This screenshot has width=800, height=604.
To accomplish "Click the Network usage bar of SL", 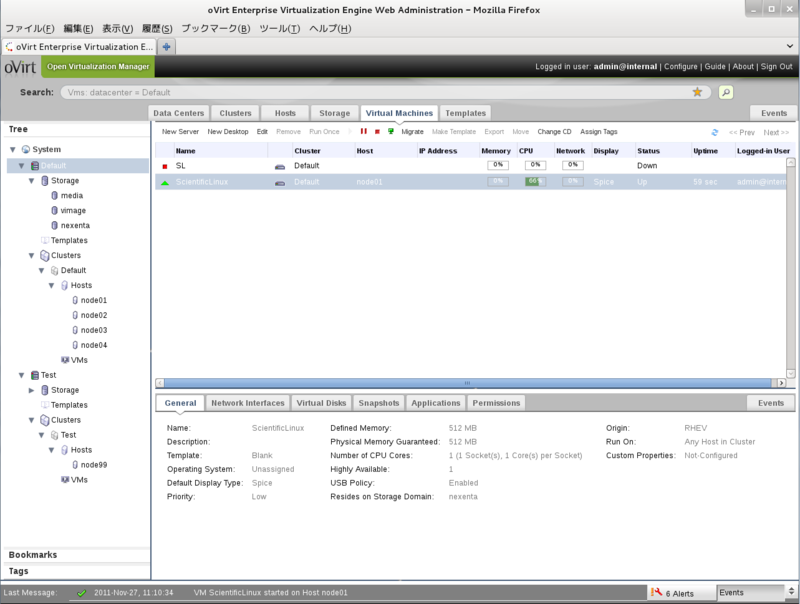I will point(572,165).
